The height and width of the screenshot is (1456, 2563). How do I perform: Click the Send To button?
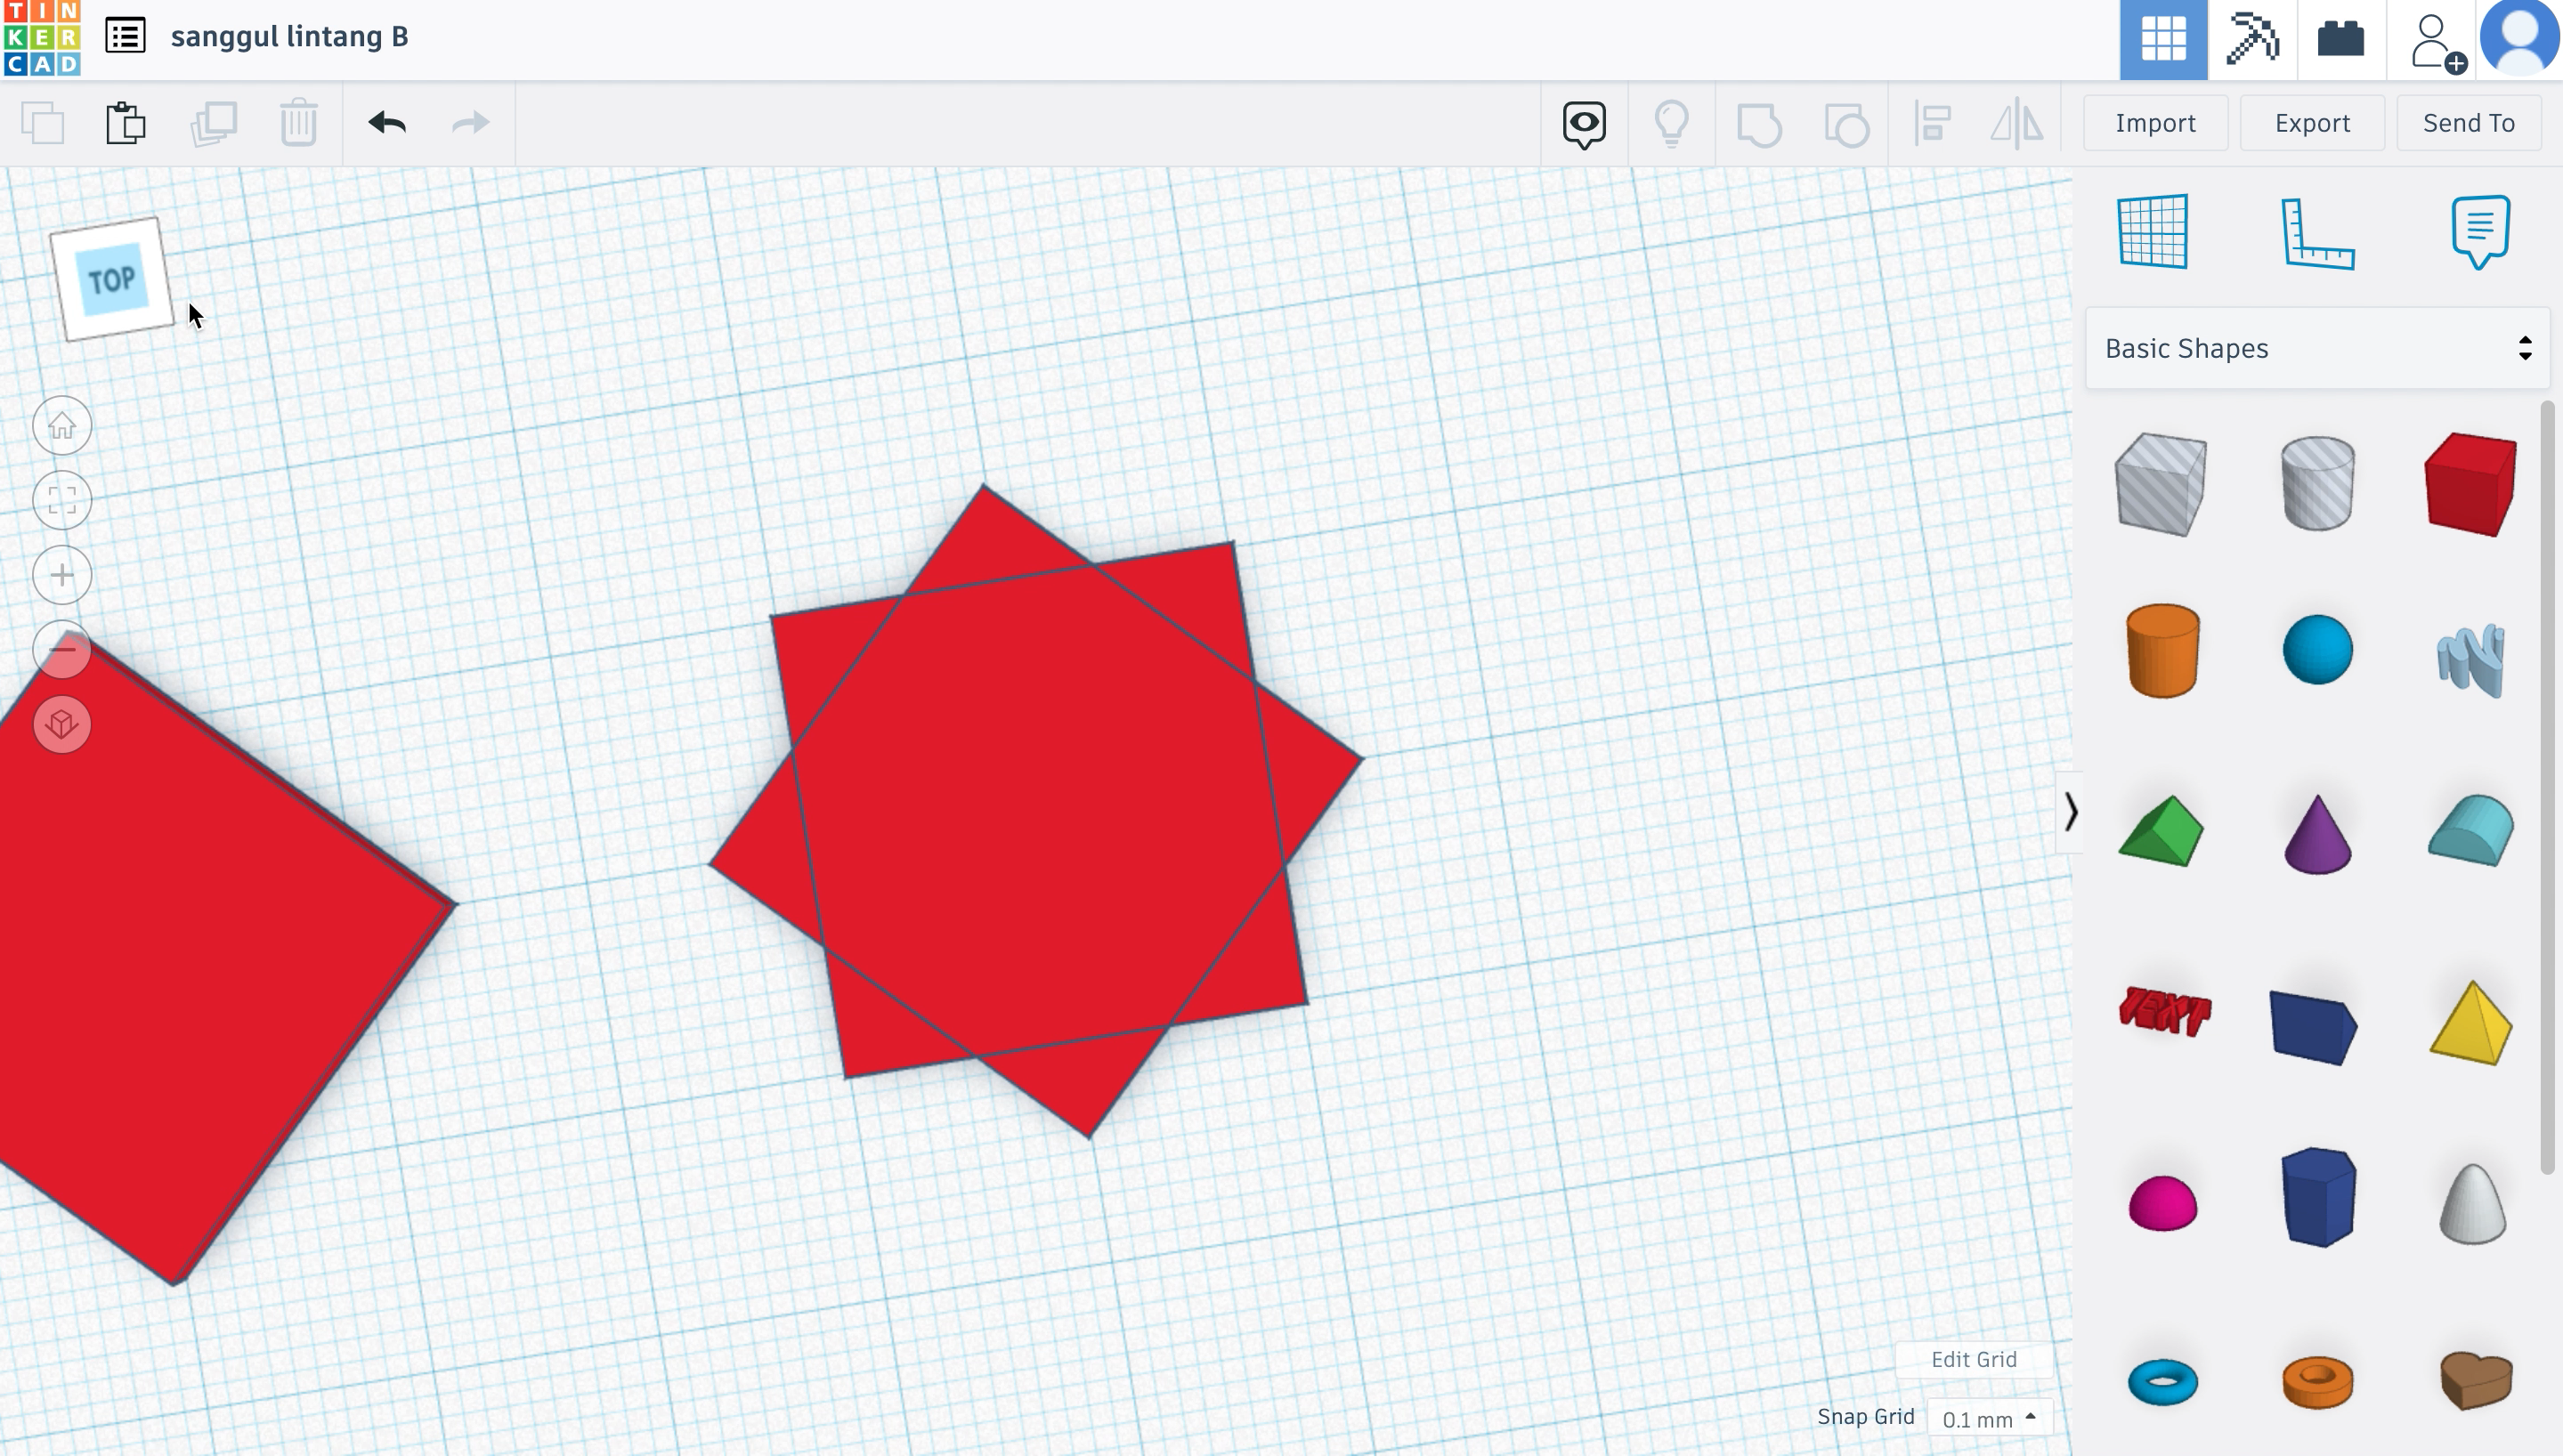click(x=2468, y=123)
